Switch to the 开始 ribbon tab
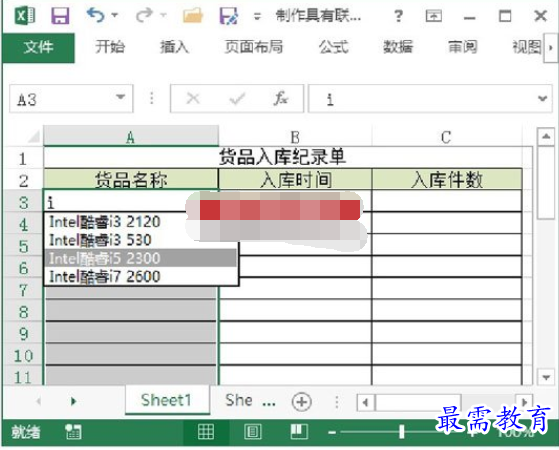The image size is (559, 450). [x=110, y=47]
